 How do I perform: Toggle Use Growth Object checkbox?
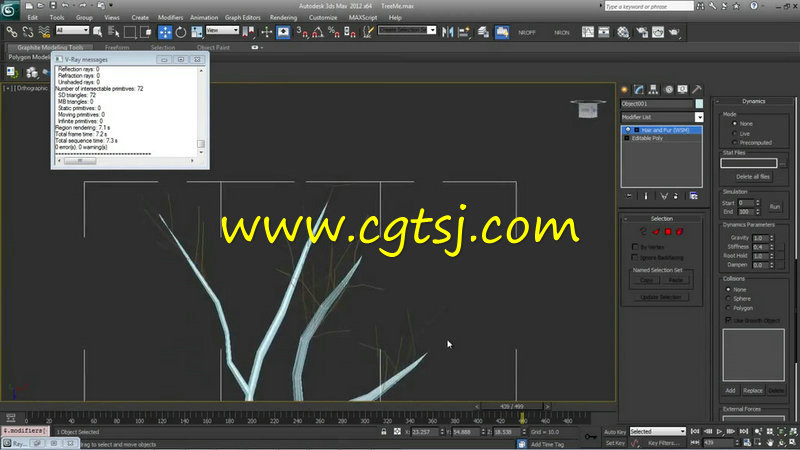click(728, 320)
